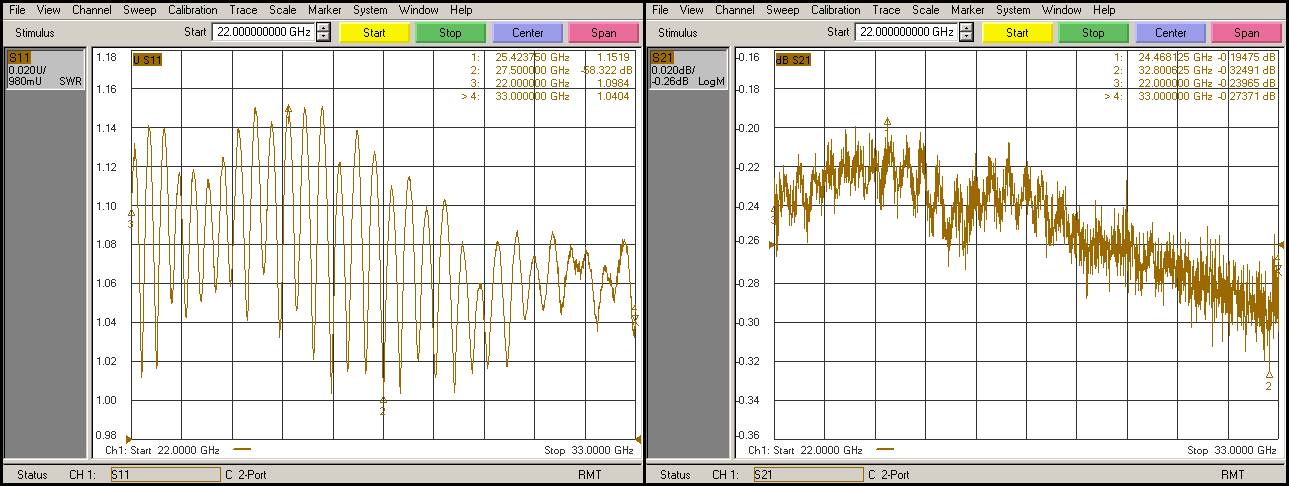This screenshot has width=1289, height=486.
Task: Click the S21 field in the status bar
Action: coord(807,474)
